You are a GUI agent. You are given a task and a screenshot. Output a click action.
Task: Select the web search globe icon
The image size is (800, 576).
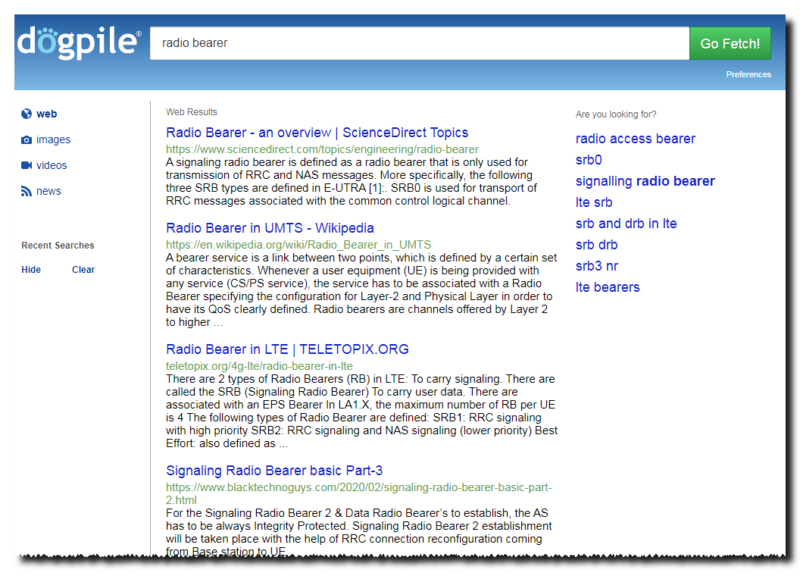pyautogui.click(x=26, y=114)
